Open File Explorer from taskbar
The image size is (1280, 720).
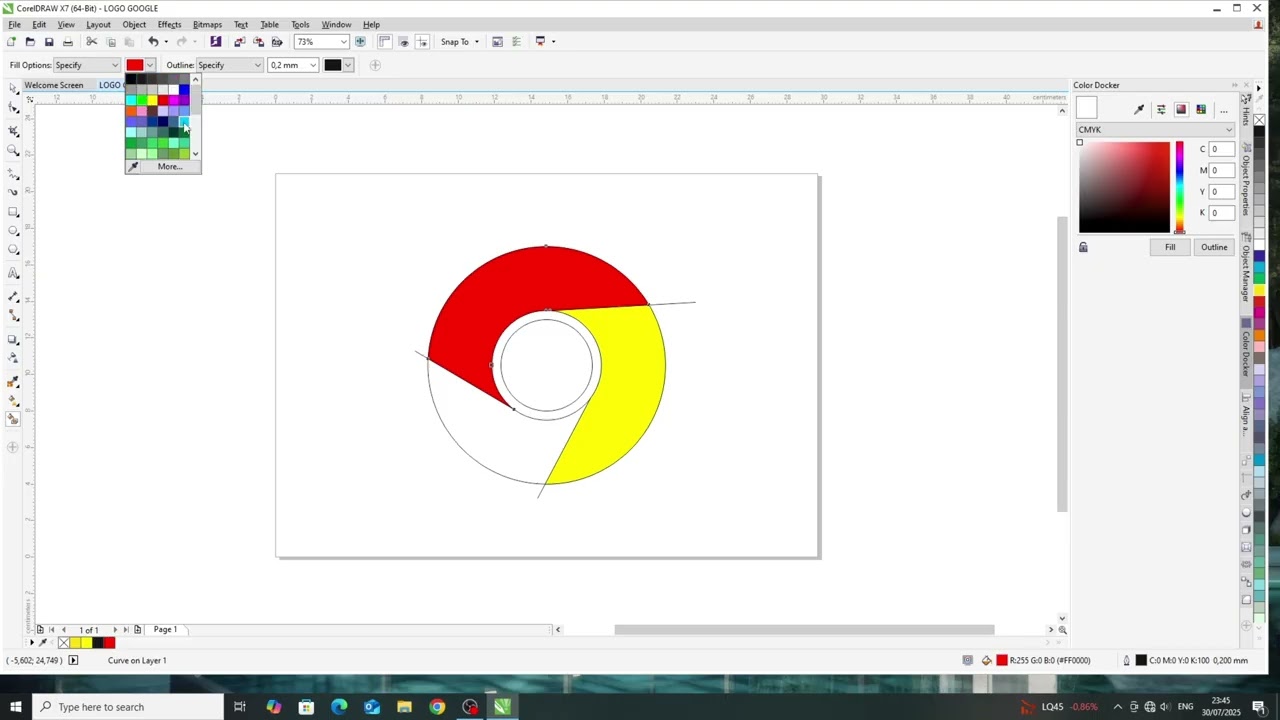pos(404,707)
